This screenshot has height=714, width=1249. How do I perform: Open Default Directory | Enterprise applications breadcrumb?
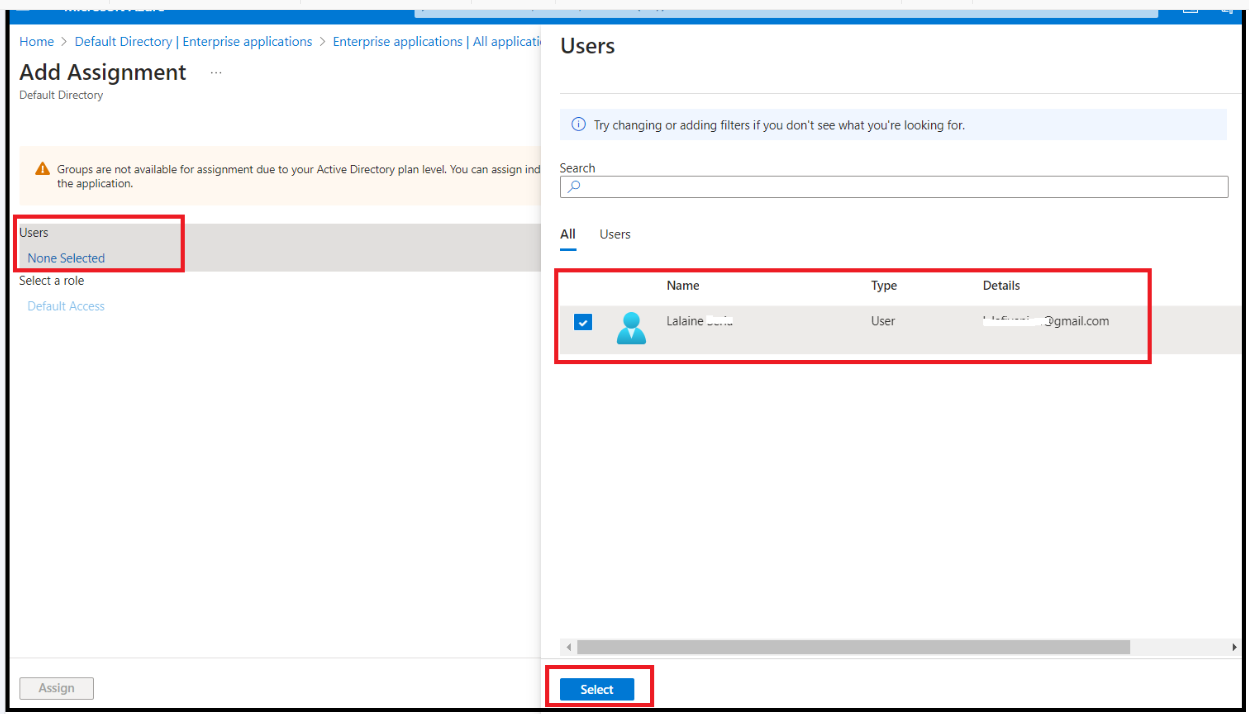click(x=194, y=41)
